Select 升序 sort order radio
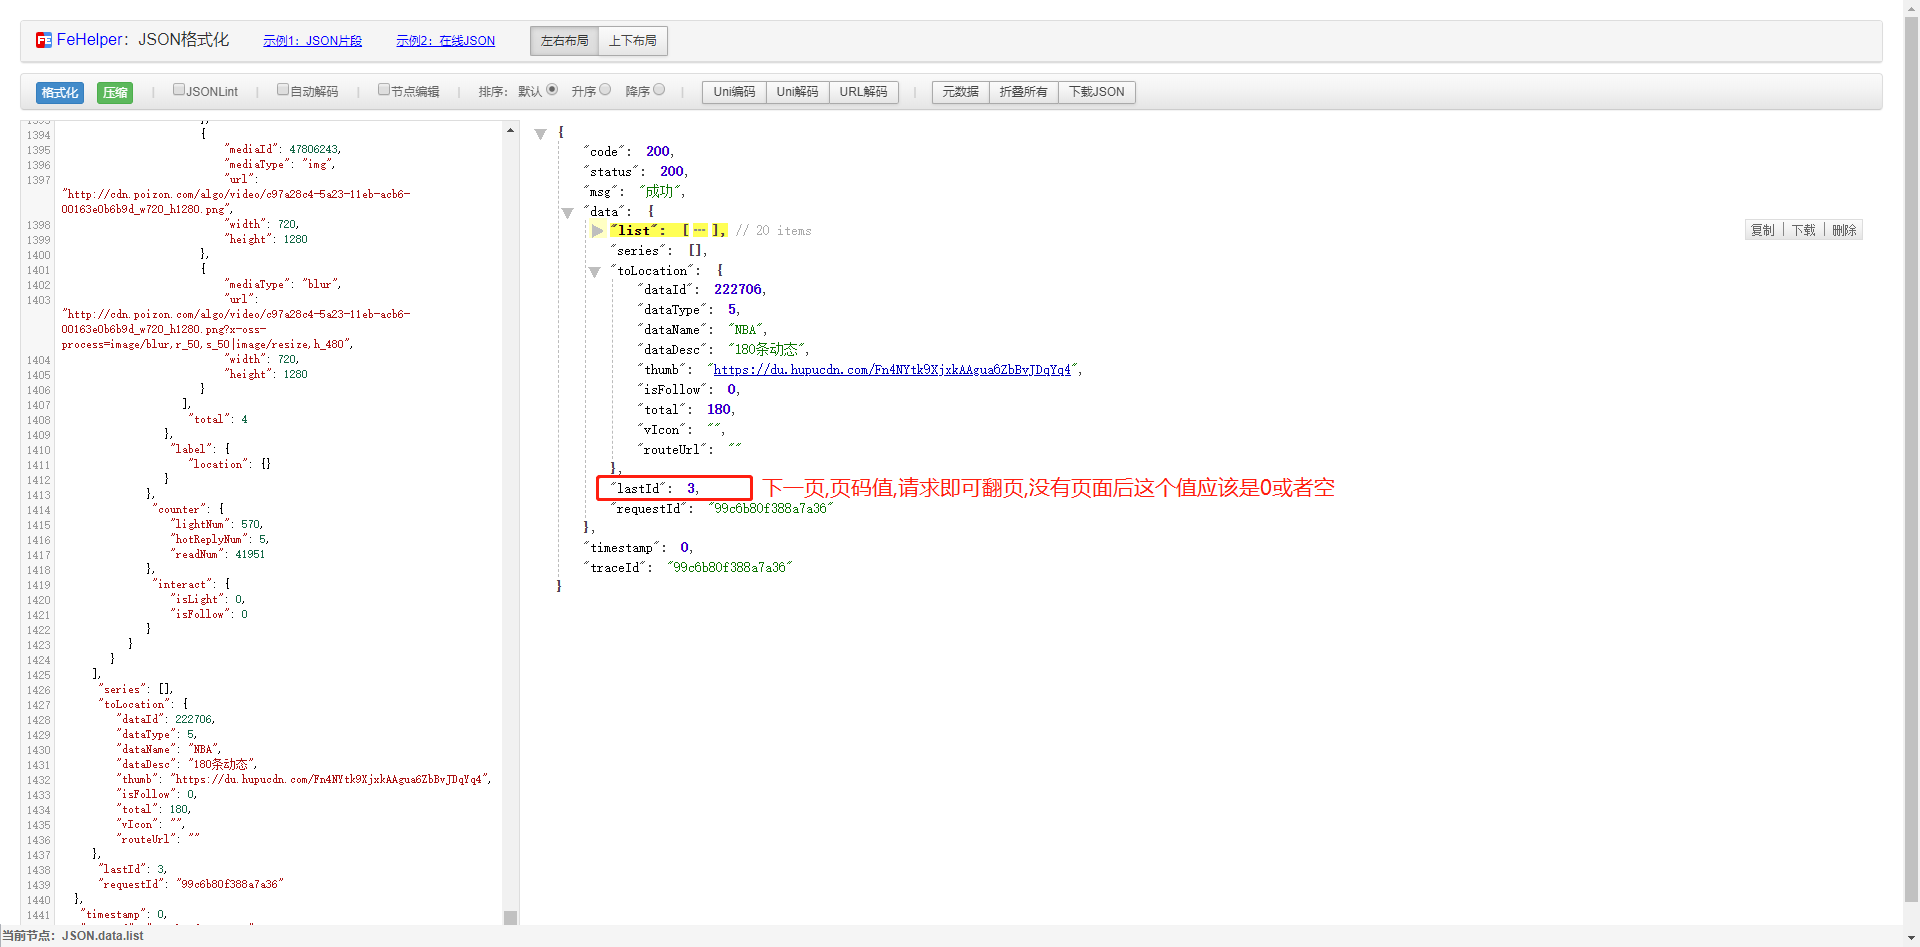The width and height of the screenshot is (1920, 947). (x=605, y=90)
